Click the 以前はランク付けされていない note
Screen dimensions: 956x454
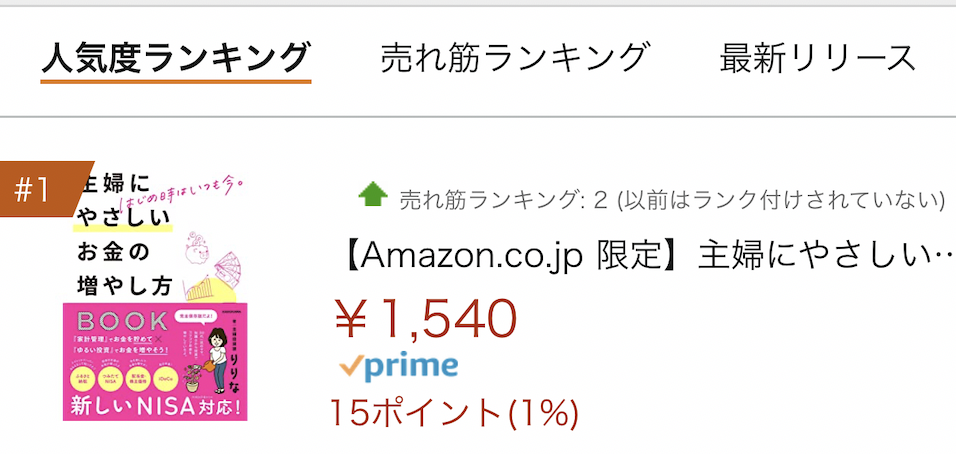pos(780,199)
